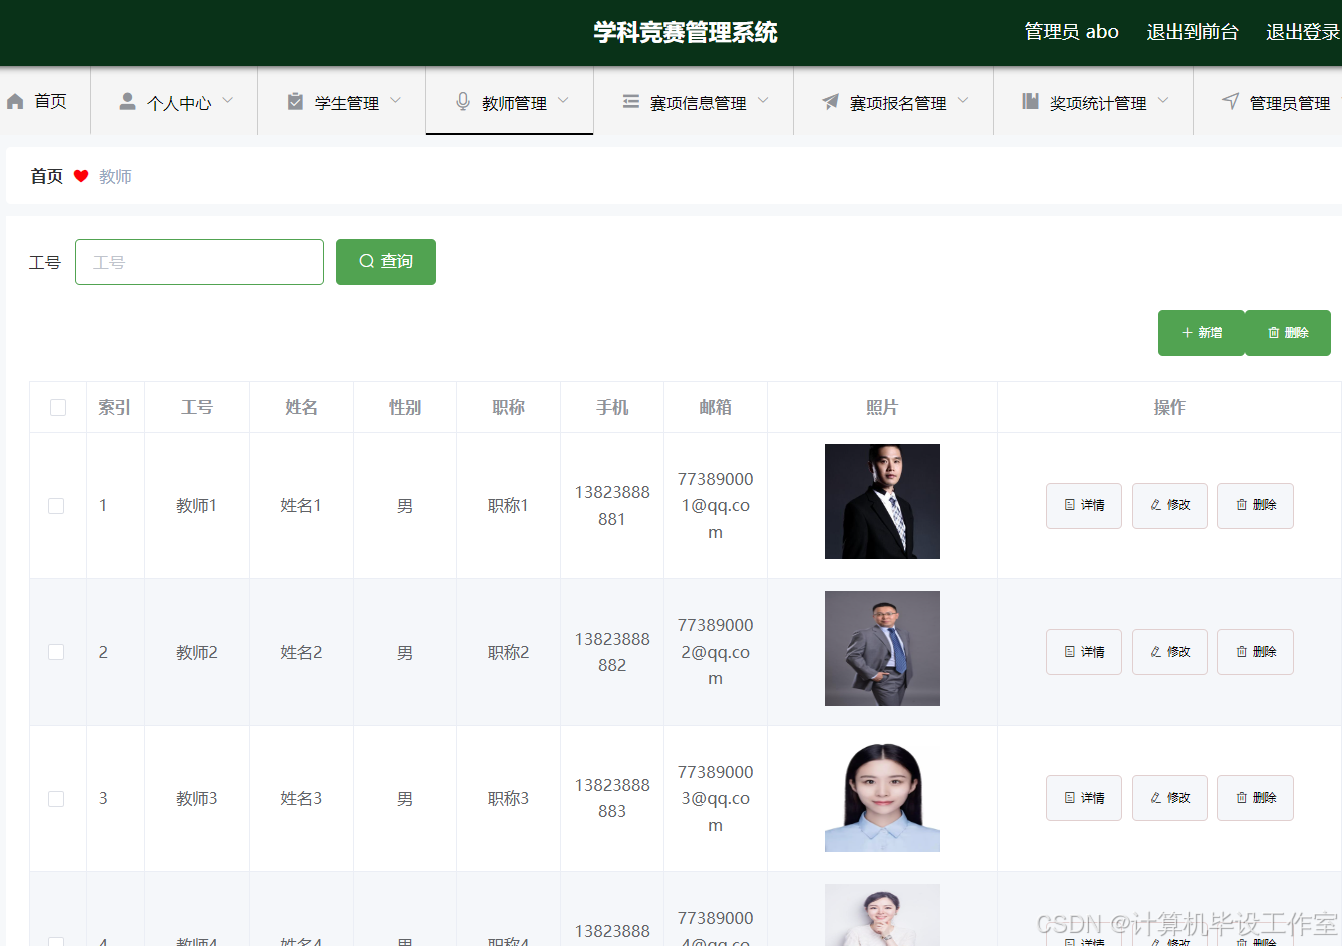Check the checkbox for row 教师3

click(56, 799)
